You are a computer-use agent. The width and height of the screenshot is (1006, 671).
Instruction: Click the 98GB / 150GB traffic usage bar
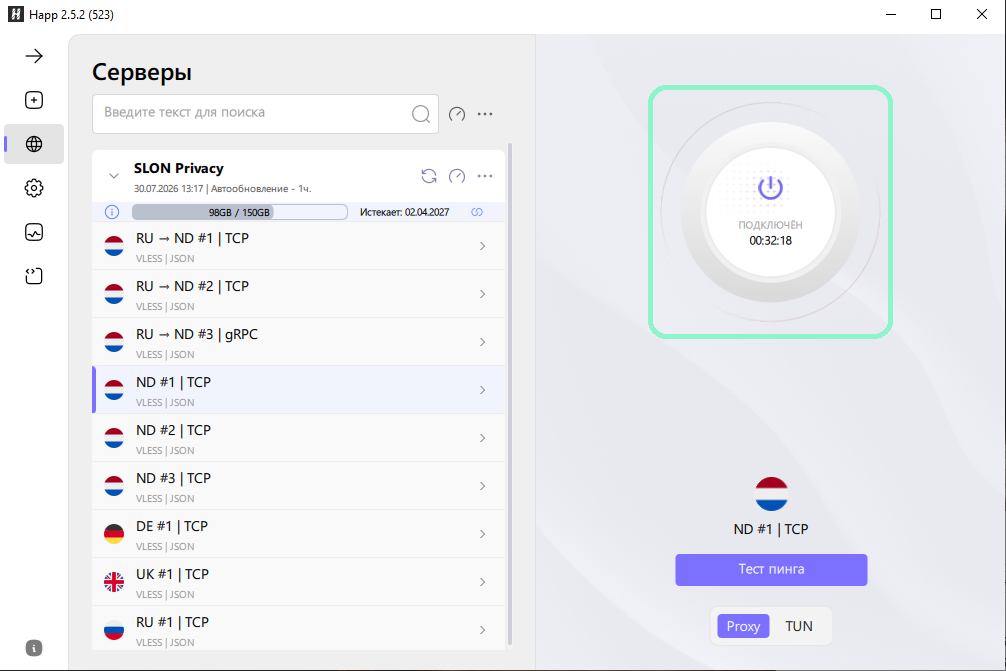coord(240,212)
